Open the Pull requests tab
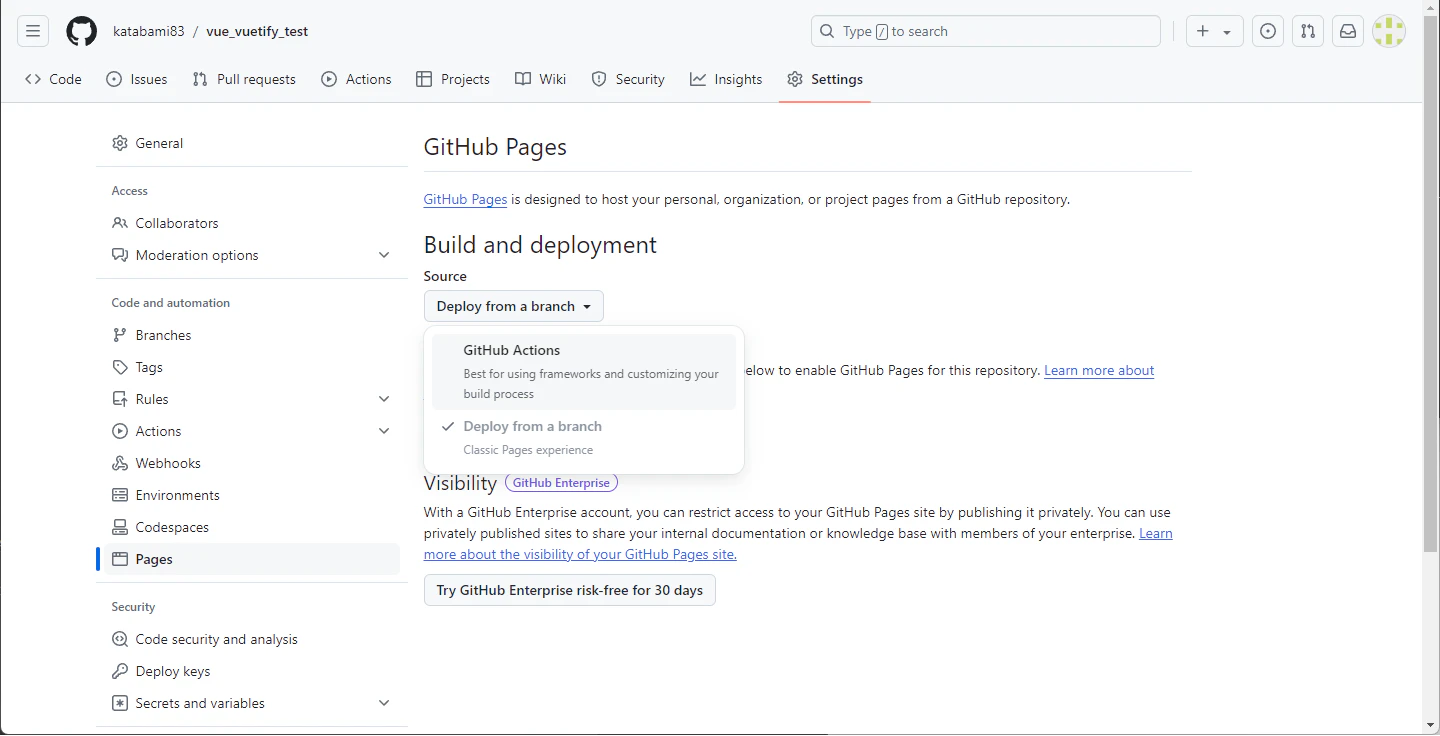The height and width of the screenshot is (736, 1440). 244,79
